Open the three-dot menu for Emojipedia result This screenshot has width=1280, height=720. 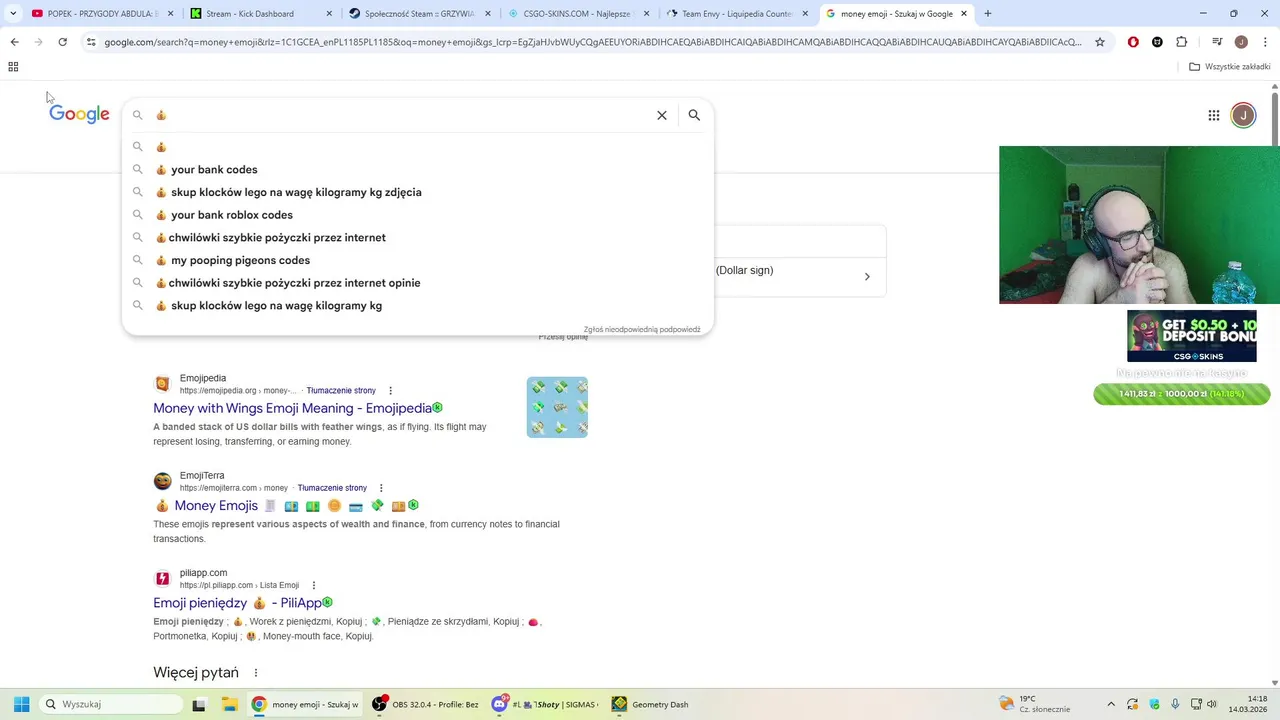point(390,391)
